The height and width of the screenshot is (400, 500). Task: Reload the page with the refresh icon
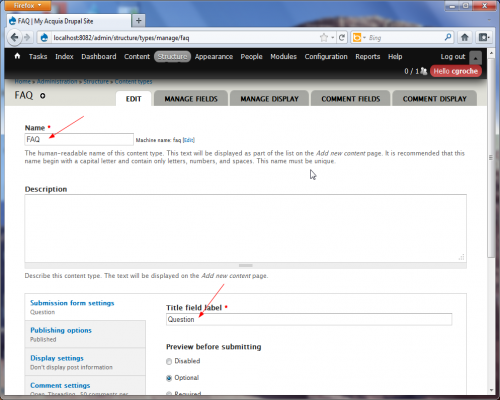(x=342, y=38)
